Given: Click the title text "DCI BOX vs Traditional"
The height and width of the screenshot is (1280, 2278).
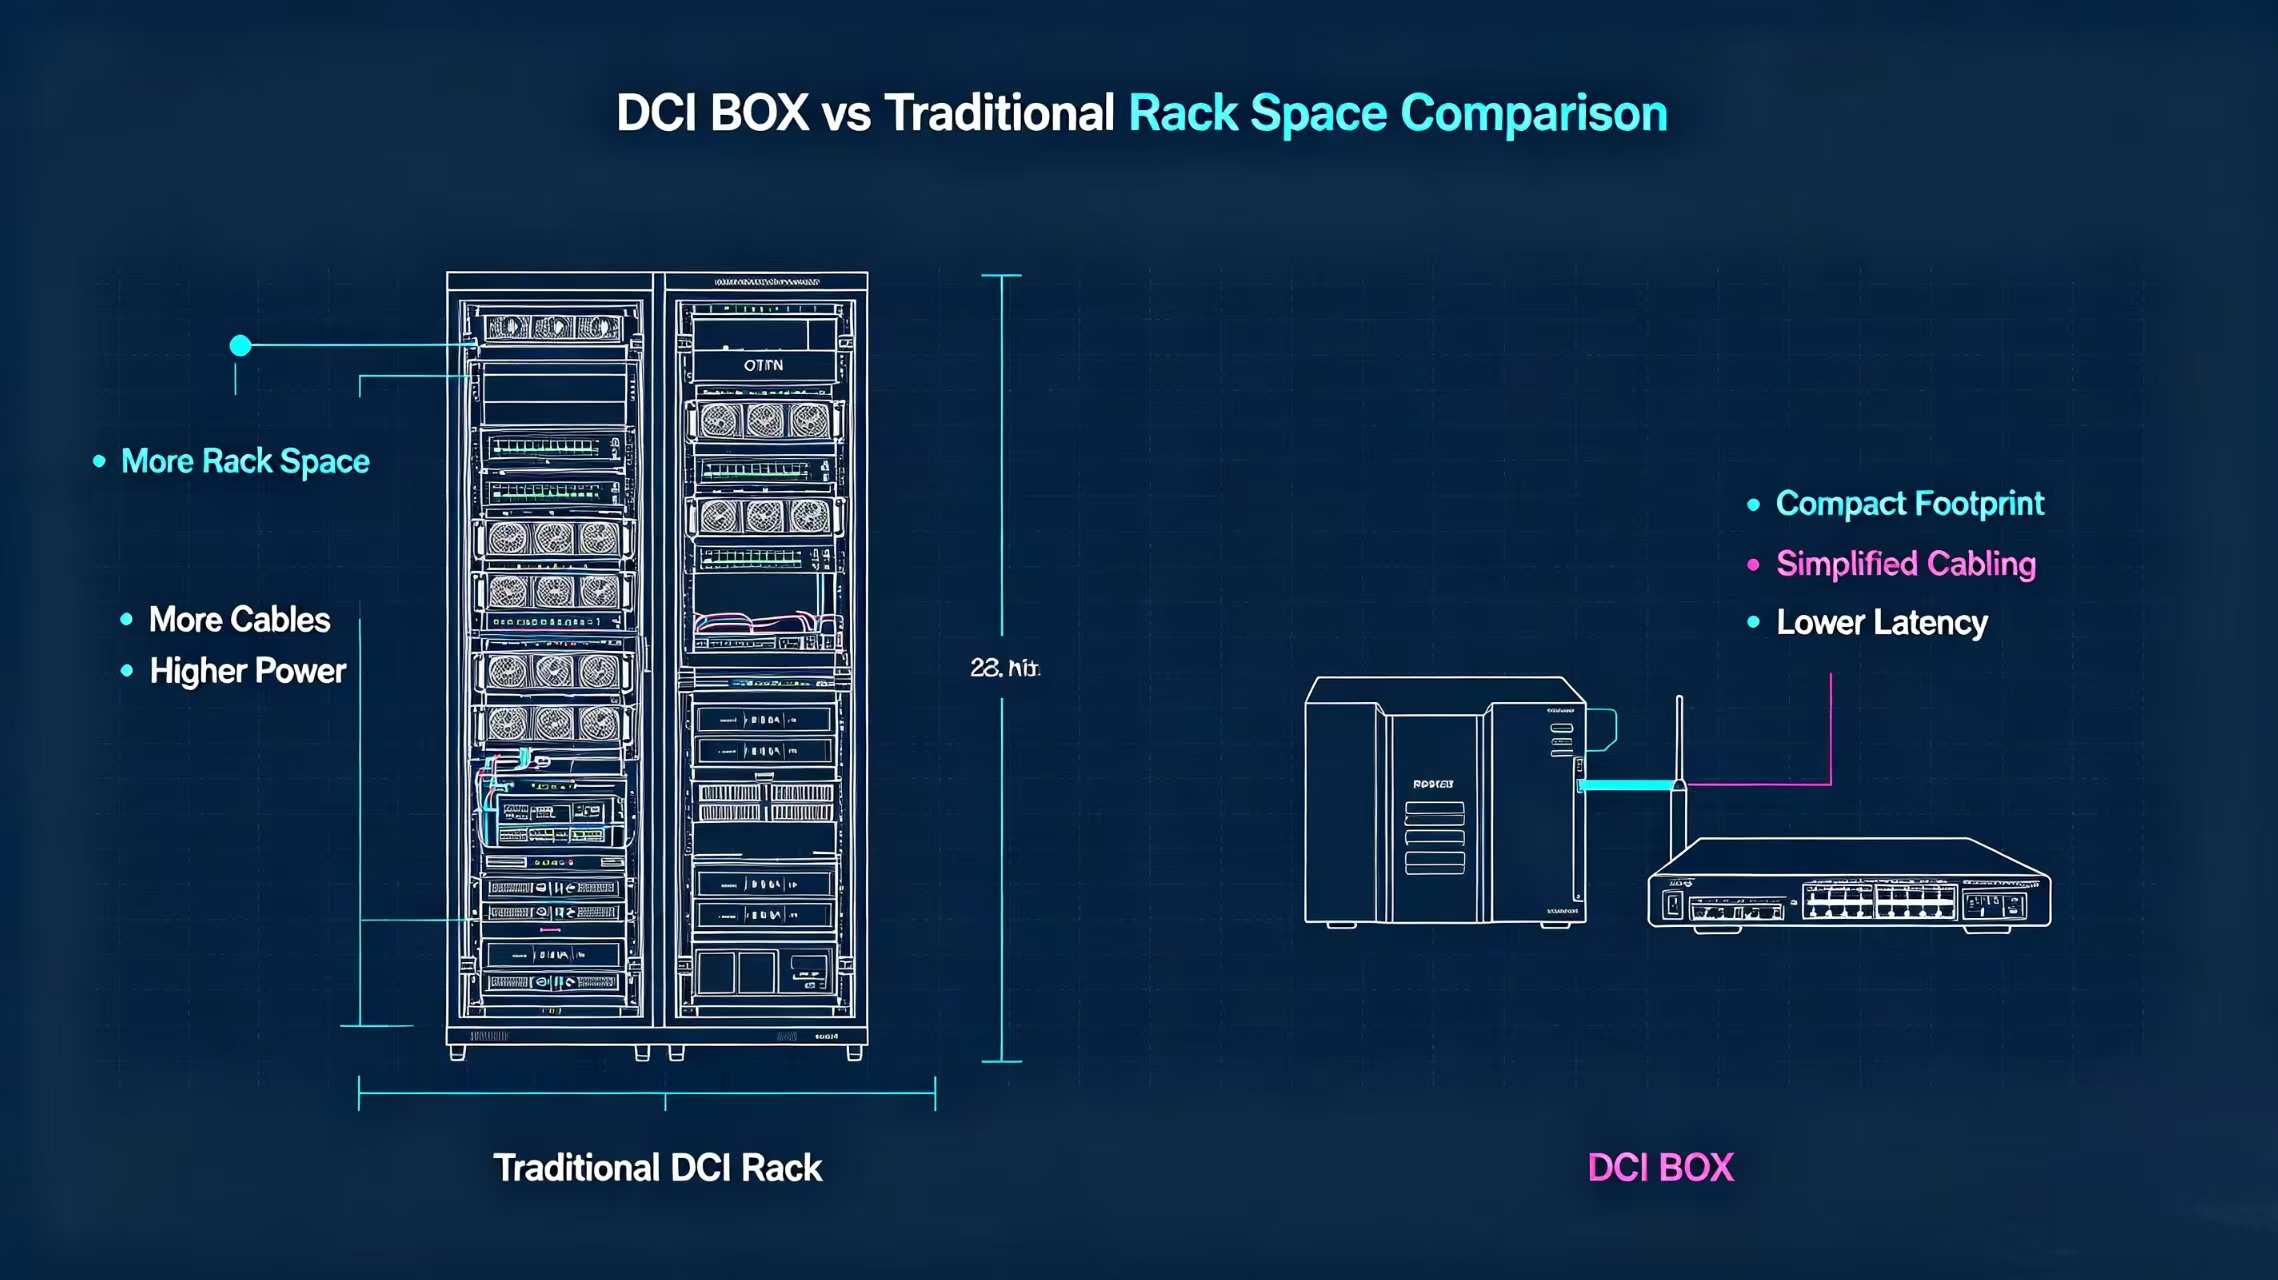Looking at the screenshot, I should pyautogui.click(x=865, y=113).
